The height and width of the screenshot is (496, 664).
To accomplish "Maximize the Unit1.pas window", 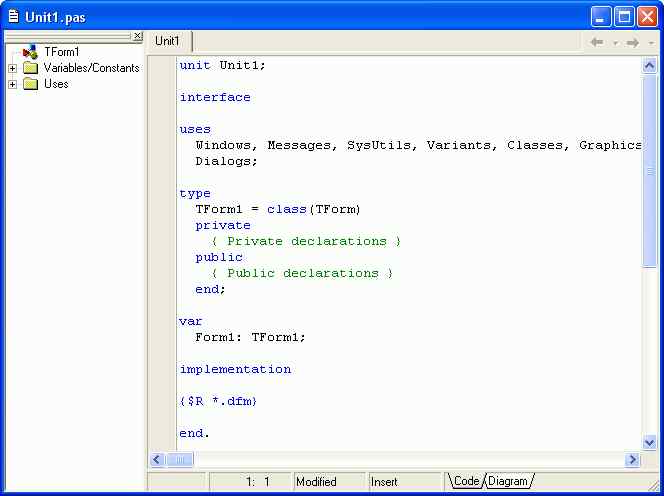I will 624,17.
